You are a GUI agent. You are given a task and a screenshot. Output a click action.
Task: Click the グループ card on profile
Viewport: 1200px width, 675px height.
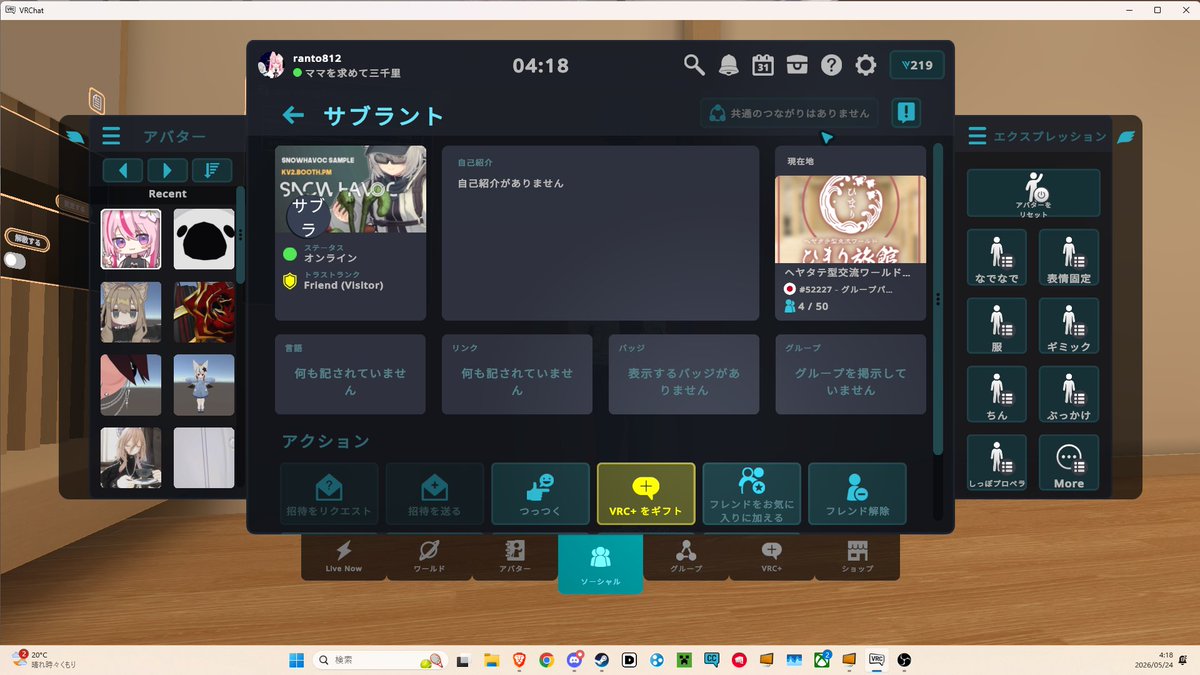[x=851, y=374]
